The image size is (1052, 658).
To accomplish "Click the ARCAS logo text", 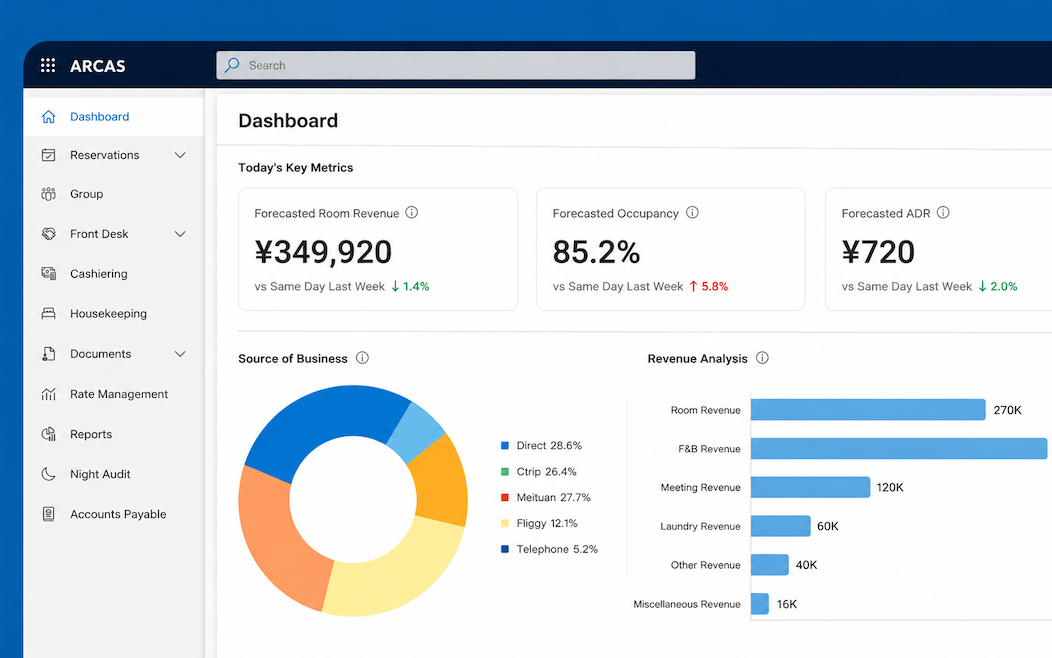I will click(98, 66).
